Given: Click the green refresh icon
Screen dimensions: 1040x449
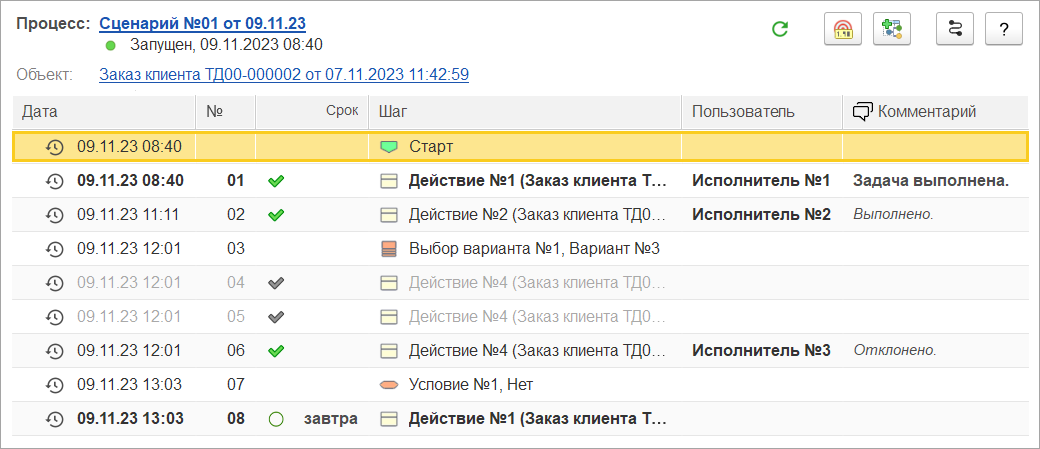Looking at the screenshot, I should 781,29.
